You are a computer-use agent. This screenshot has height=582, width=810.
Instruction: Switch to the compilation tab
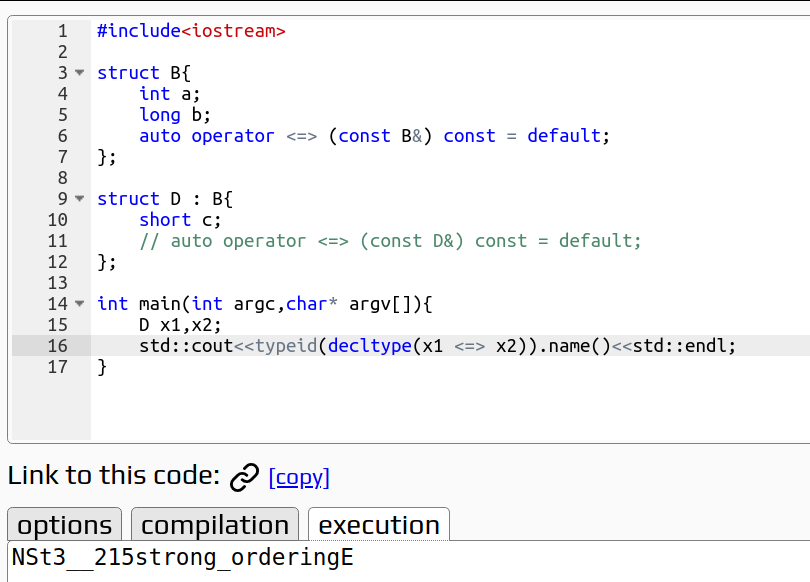point(215,525)
